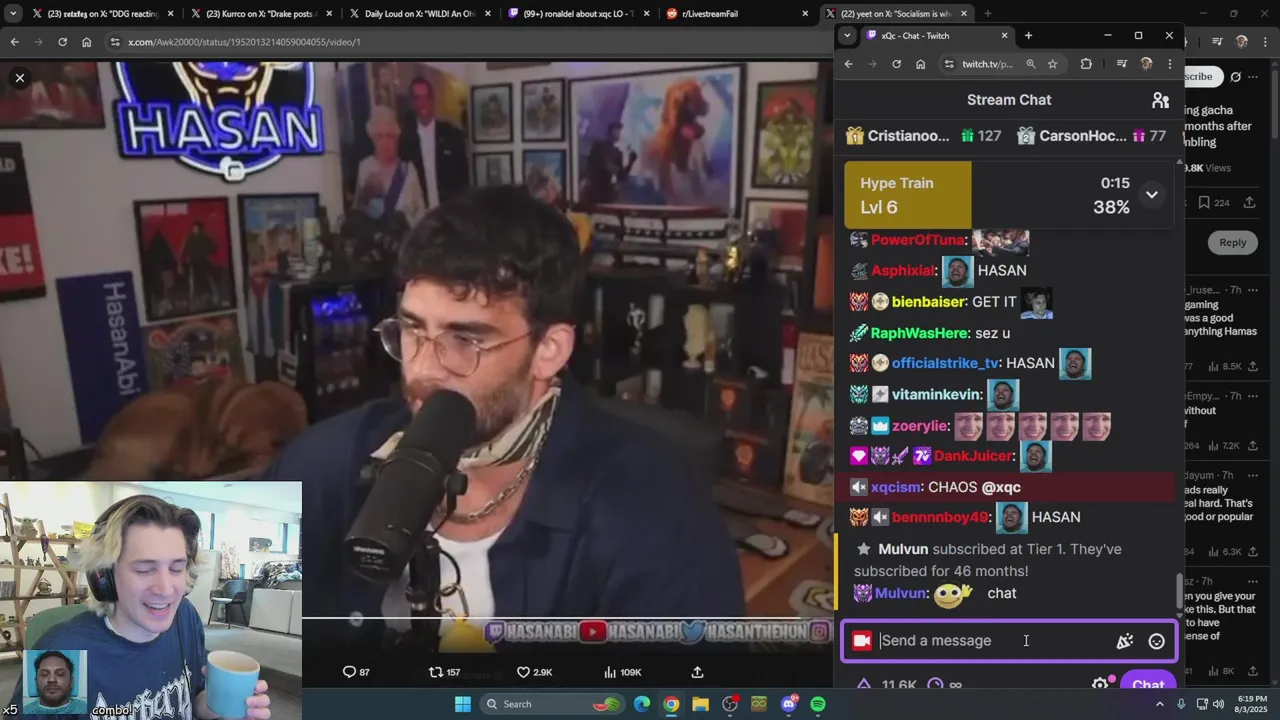Open zoerylie's user card in chat

[920, 426]
